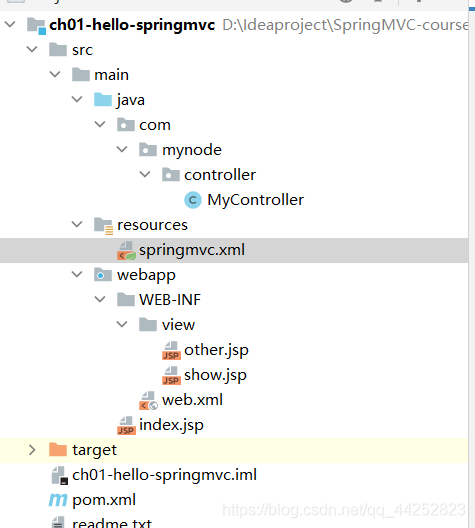Select the springmvc.xml file name
Screen dimensions: 475x528
click(192, 251)
